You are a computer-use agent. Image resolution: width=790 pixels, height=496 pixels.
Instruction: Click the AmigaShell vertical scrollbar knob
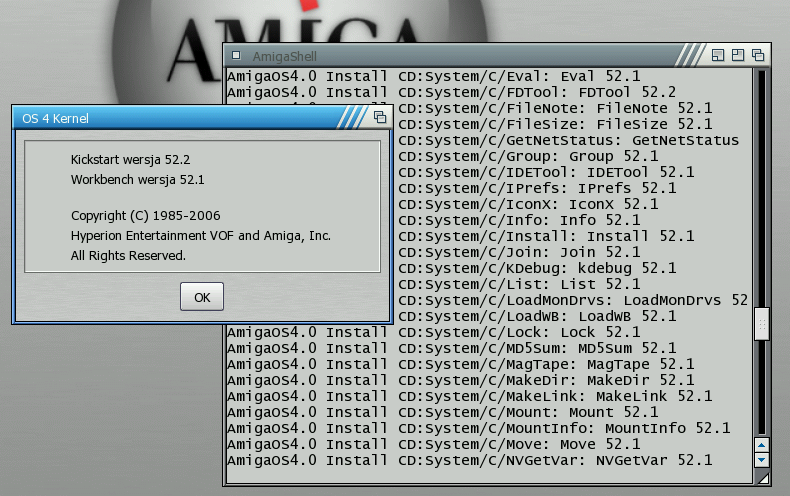[761, 323]
